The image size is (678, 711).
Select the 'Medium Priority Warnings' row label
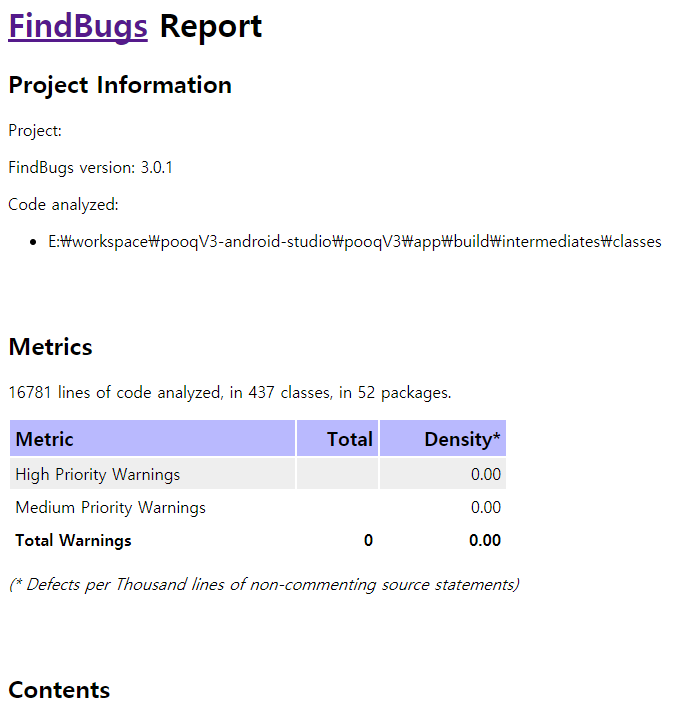coord(110,507)
